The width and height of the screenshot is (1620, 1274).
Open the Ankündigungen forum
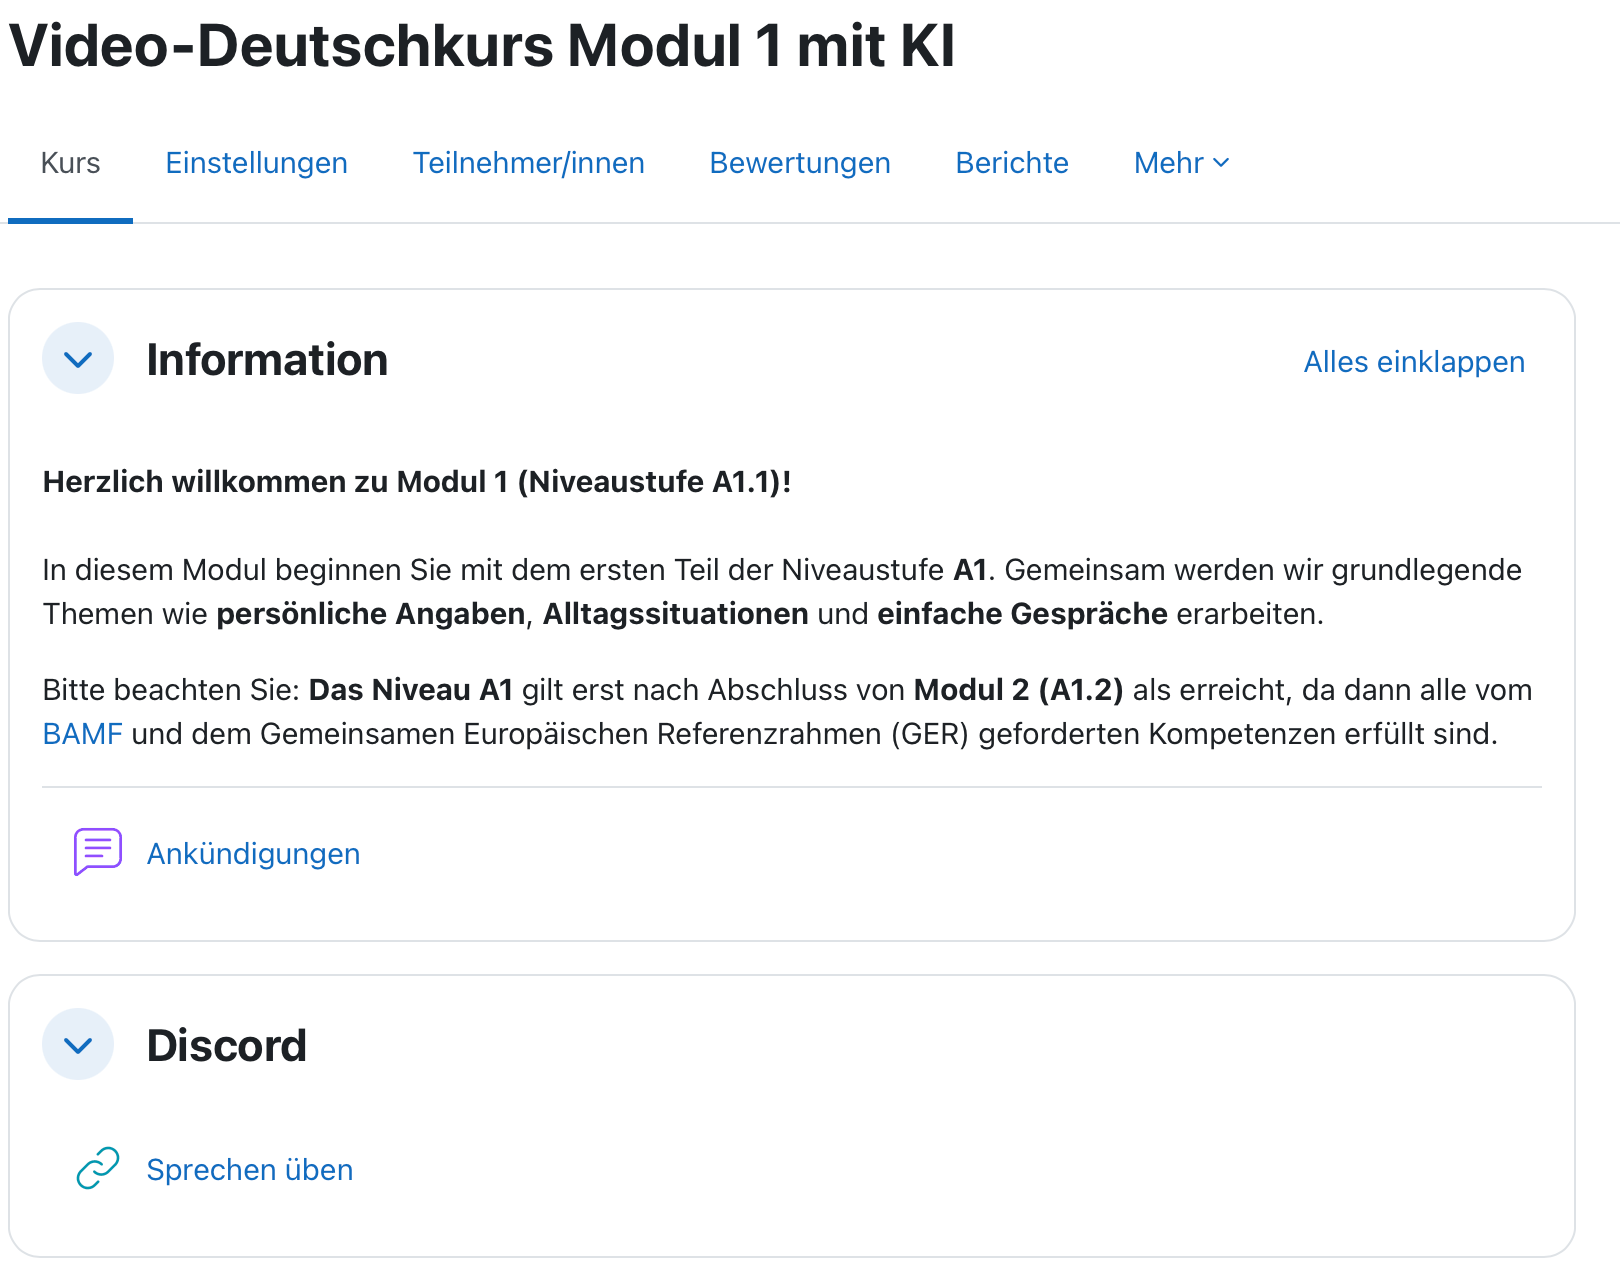pos(254,853)
